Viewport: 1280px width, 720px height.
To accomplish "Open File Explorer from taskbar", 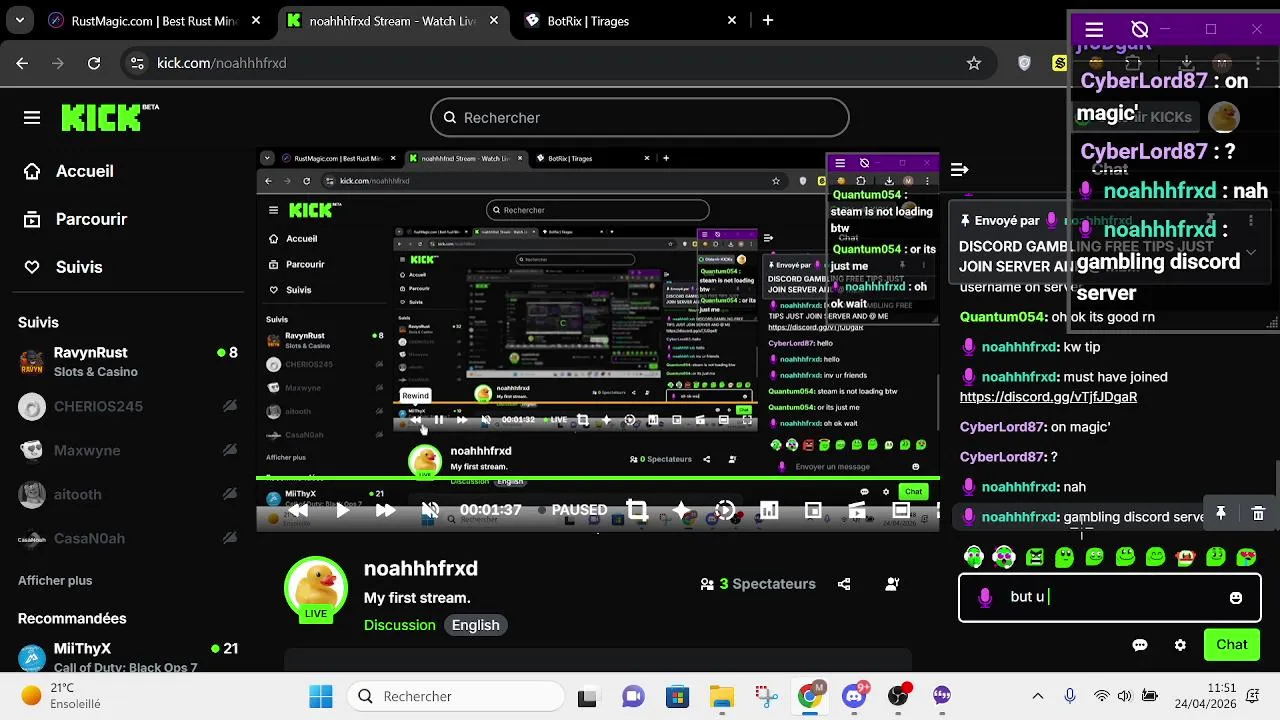I will [x=721, y=696].
